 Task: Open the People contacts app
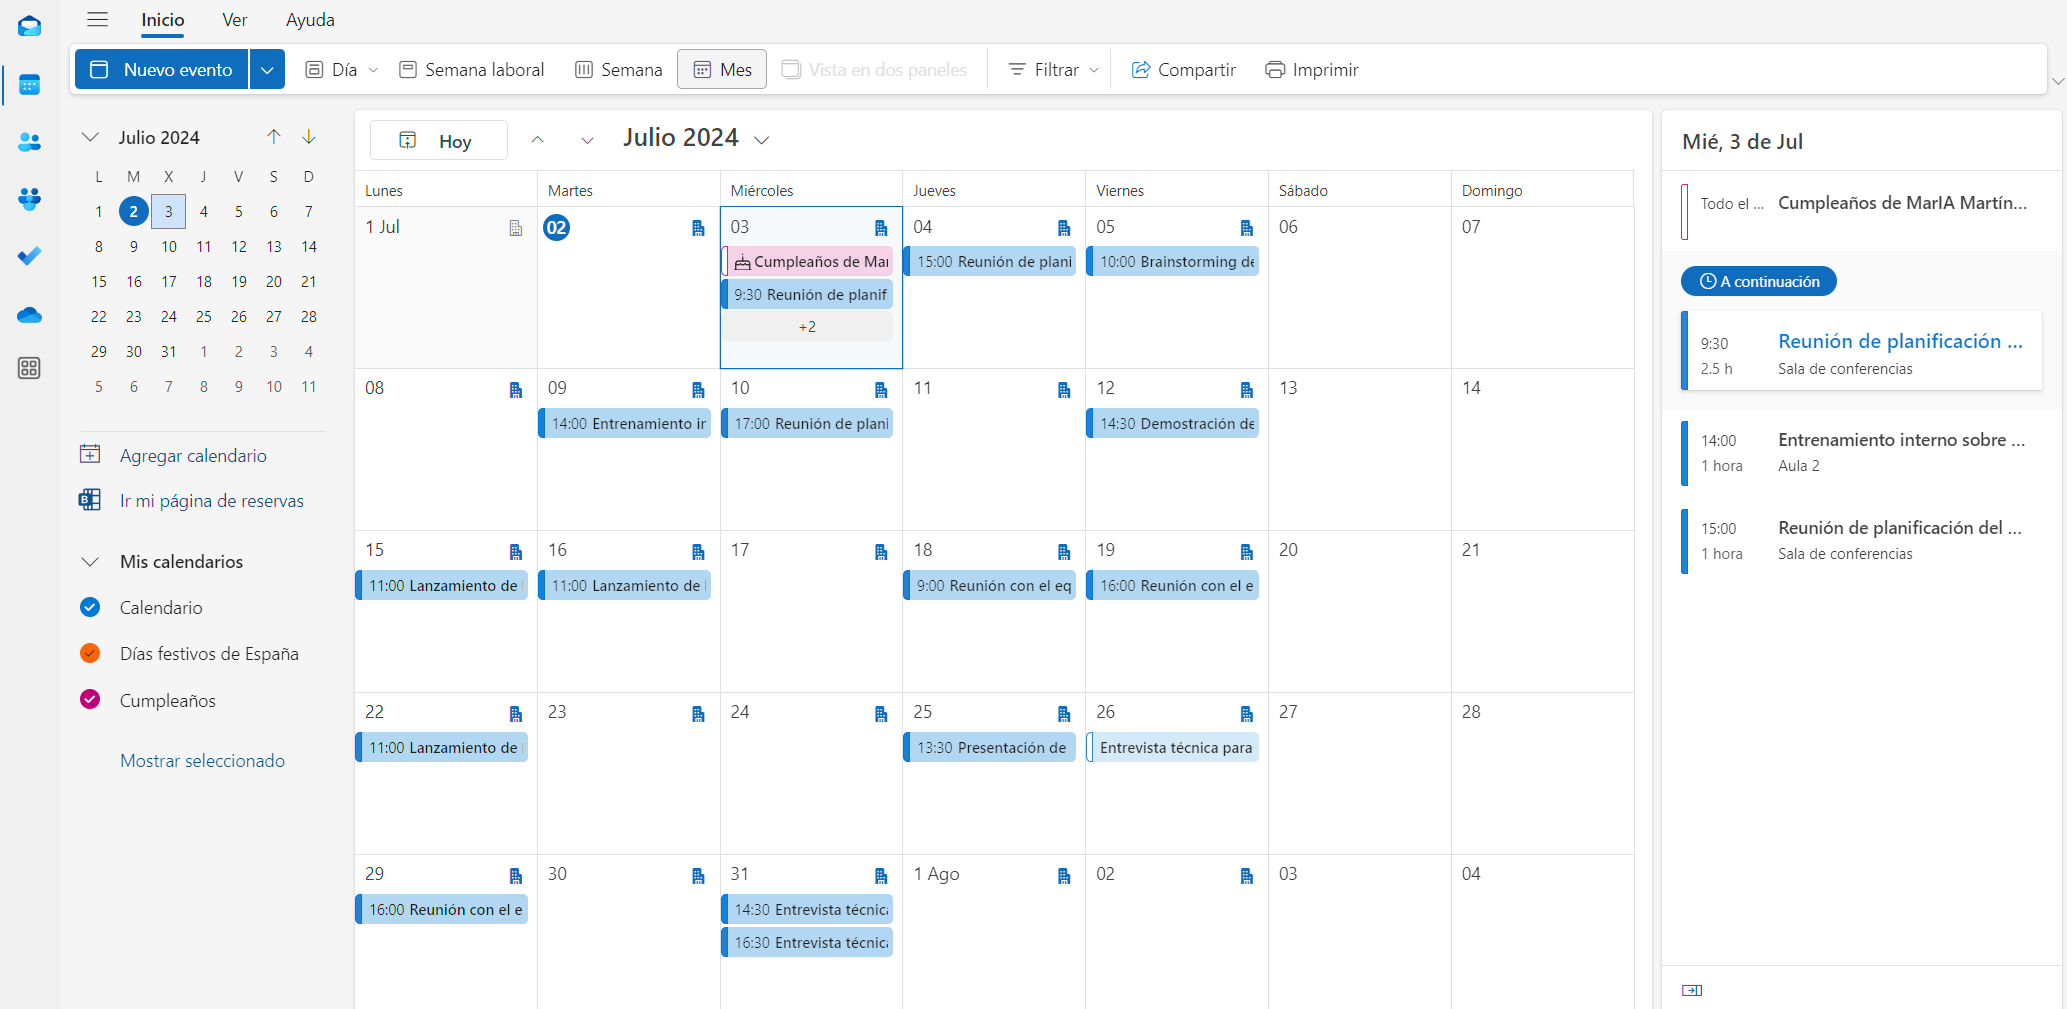click(x=29, y=142)
